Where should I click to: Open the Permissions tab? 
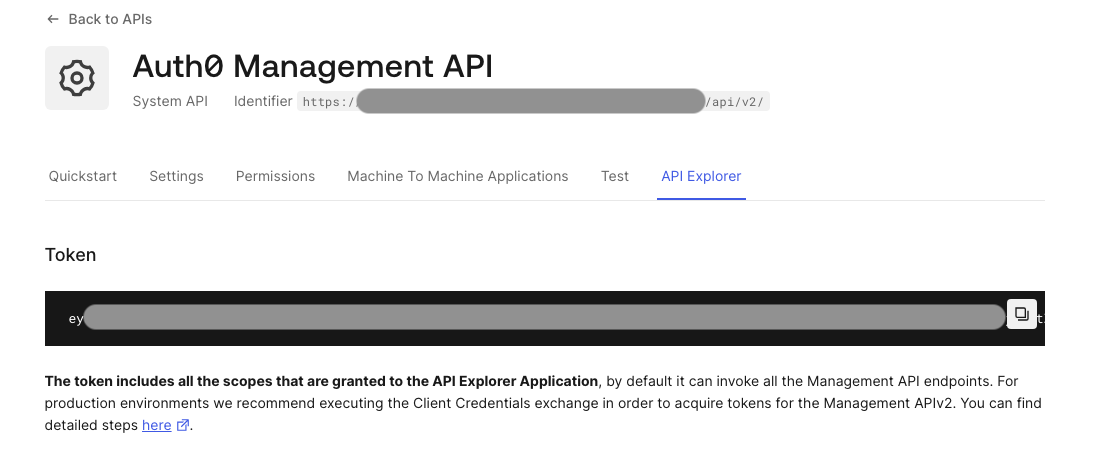click(x=275, y=176)
